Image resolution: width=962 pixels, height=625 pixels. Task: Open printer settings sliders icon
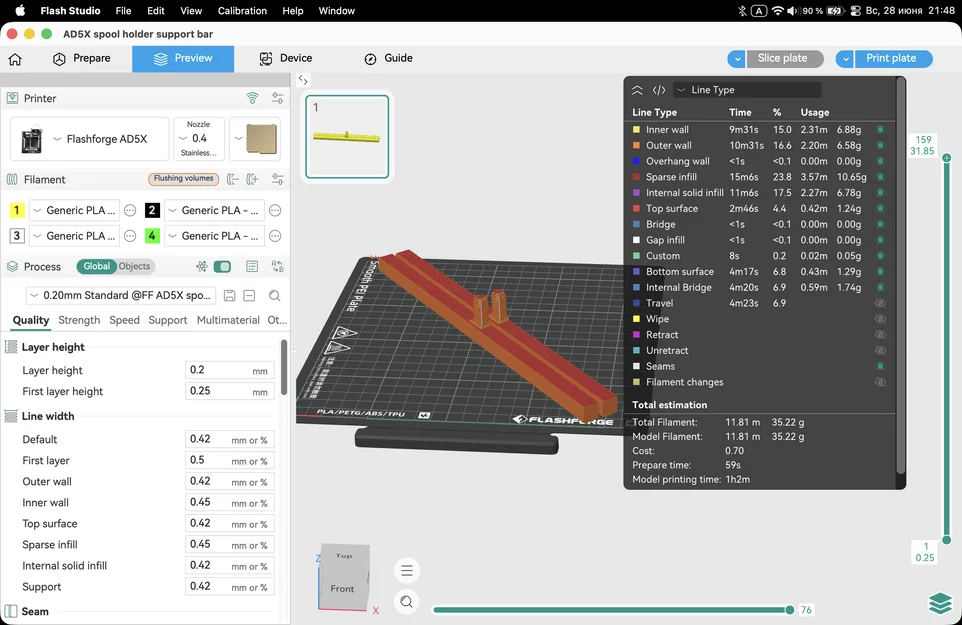tap(277, 98)
